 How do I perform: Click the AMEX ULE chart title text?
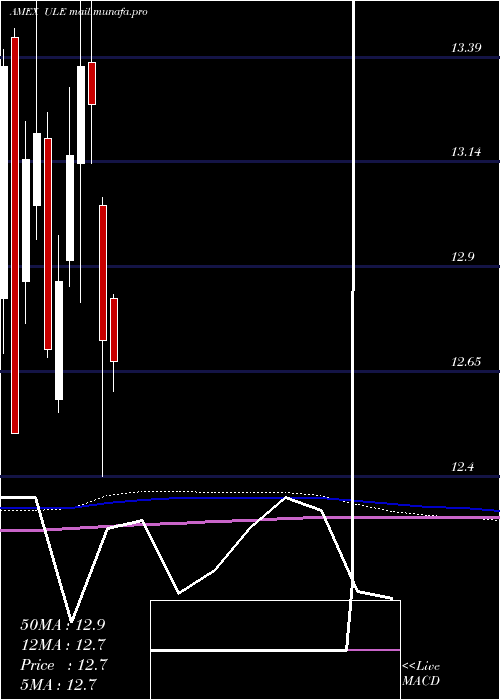(78, 12)
